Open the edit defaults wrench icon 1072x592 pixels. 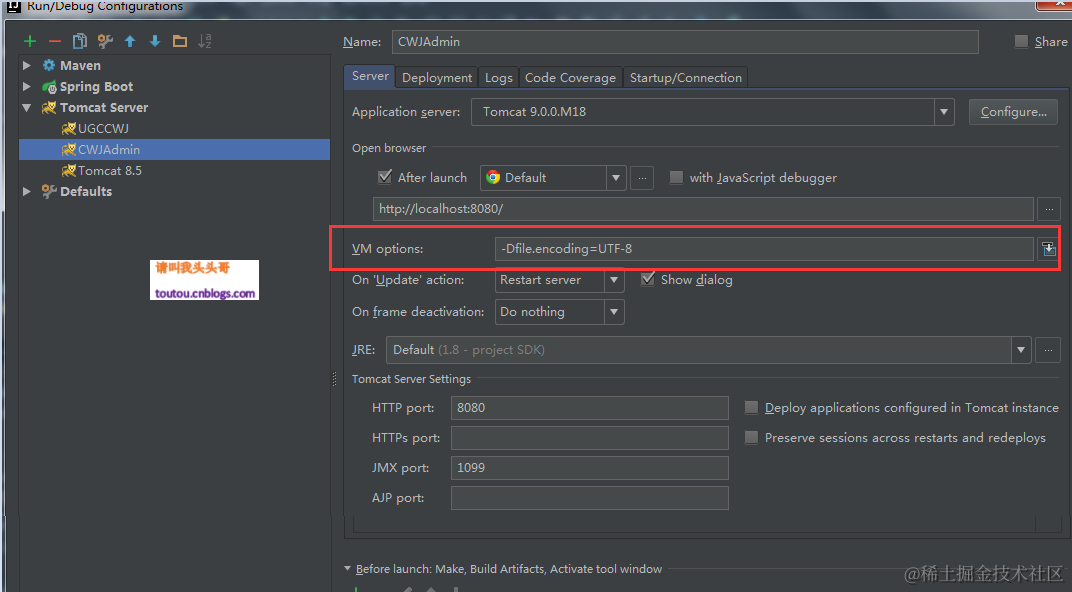click(105, 41)
